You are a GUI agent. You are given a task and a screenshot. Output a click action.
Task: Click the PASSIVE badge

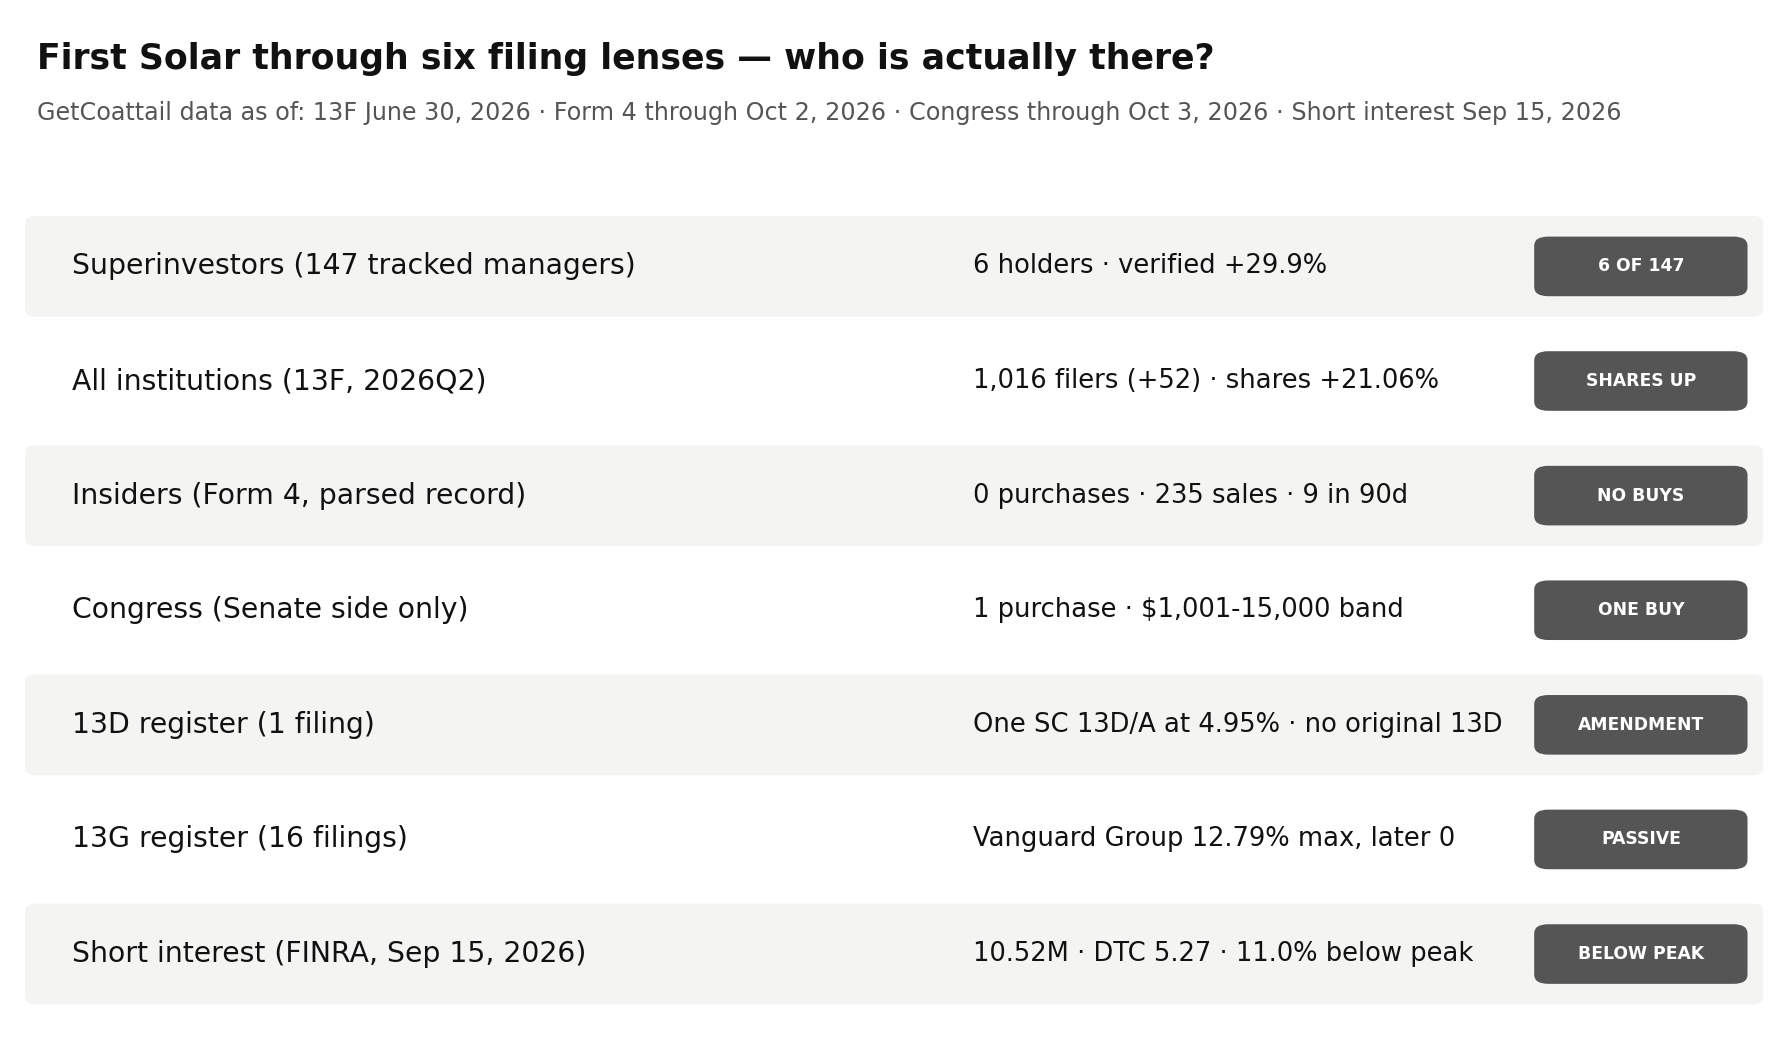click(x=1640, y=839)
